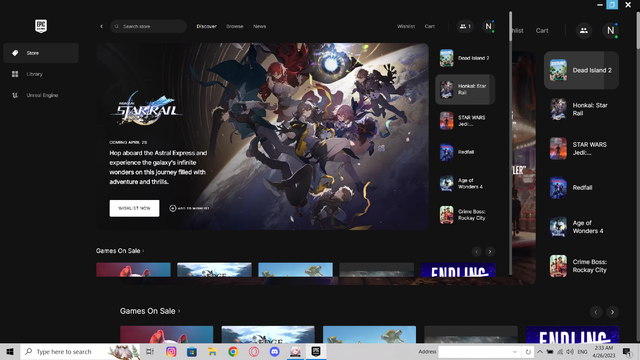Open File Explorer from the taskbar
This screenshot has width=640, height=360.
pyautogui.click(x=212, y=351)
